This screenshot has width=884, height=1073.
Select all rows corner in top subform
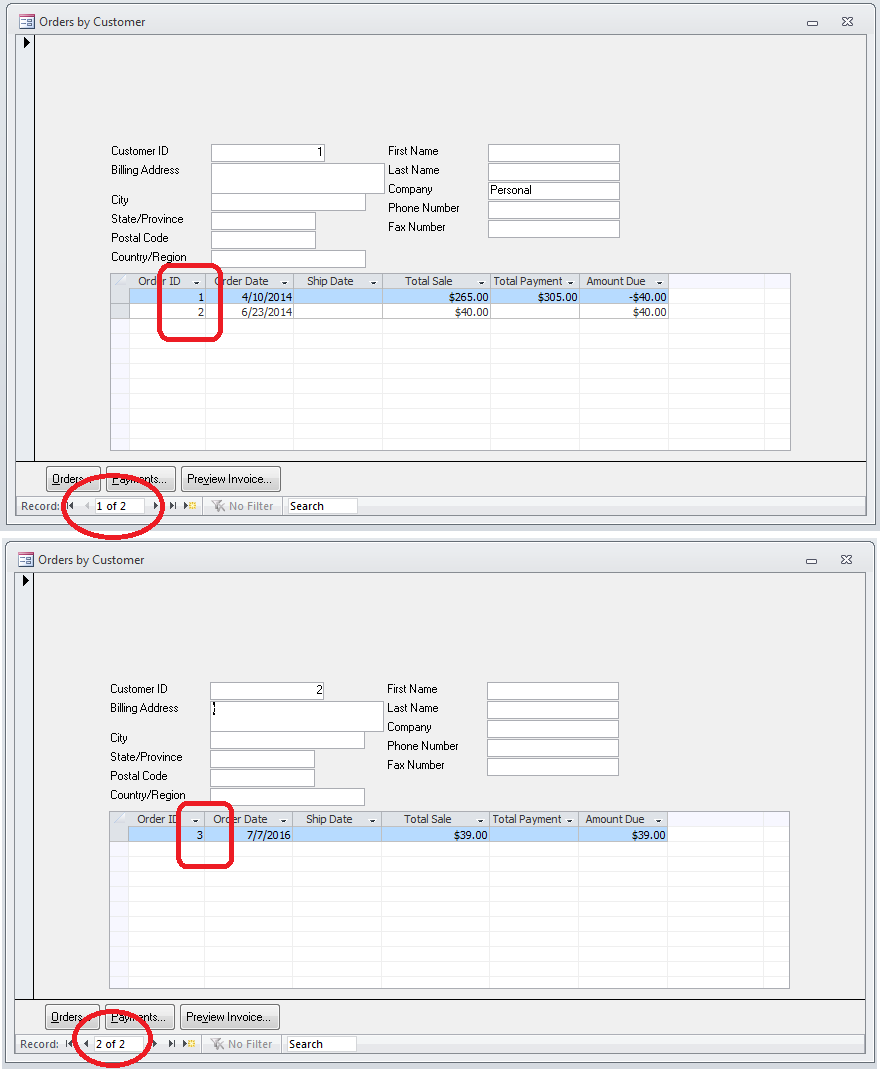pyautogui.click(x=120, y=282)
